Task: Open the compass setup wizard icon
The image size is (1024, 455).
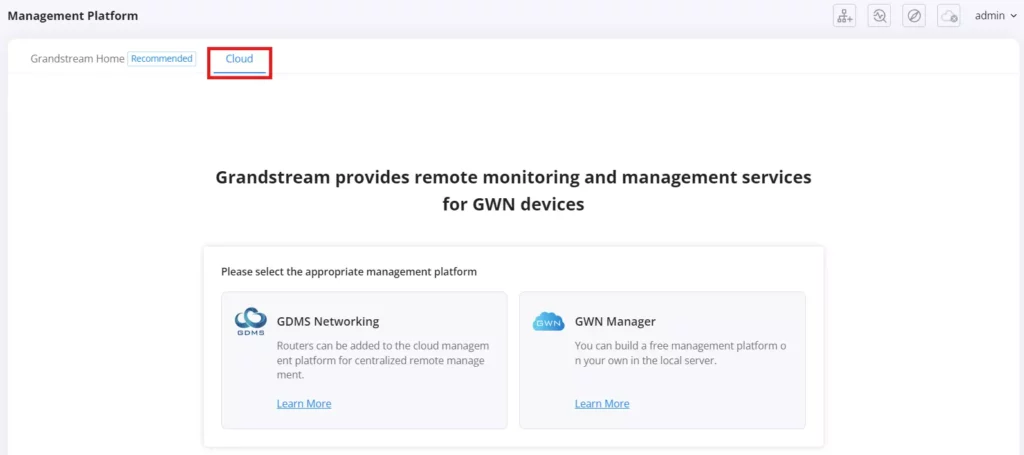Action: [914, 16]
